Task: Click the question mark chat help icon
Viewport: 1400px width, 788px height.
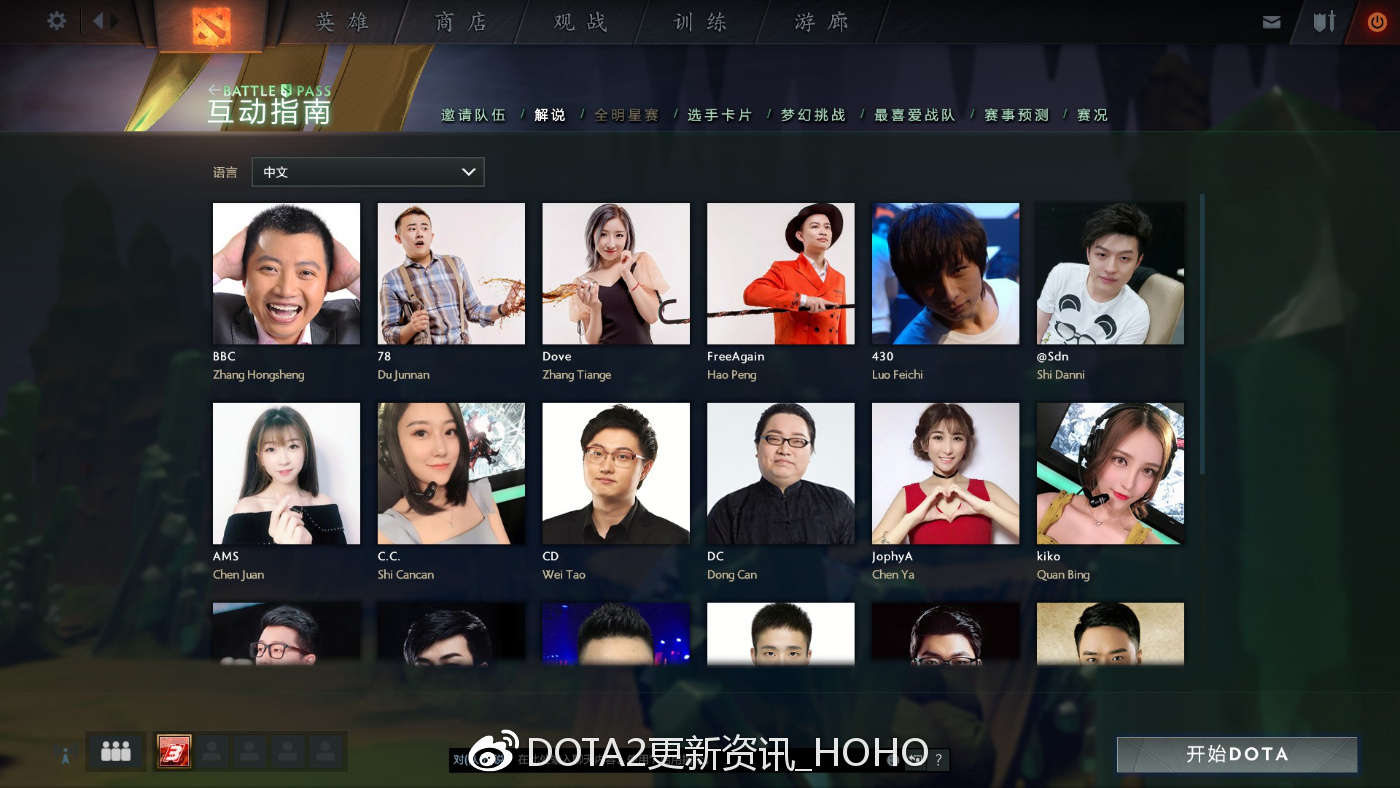Action: (938, 760)
